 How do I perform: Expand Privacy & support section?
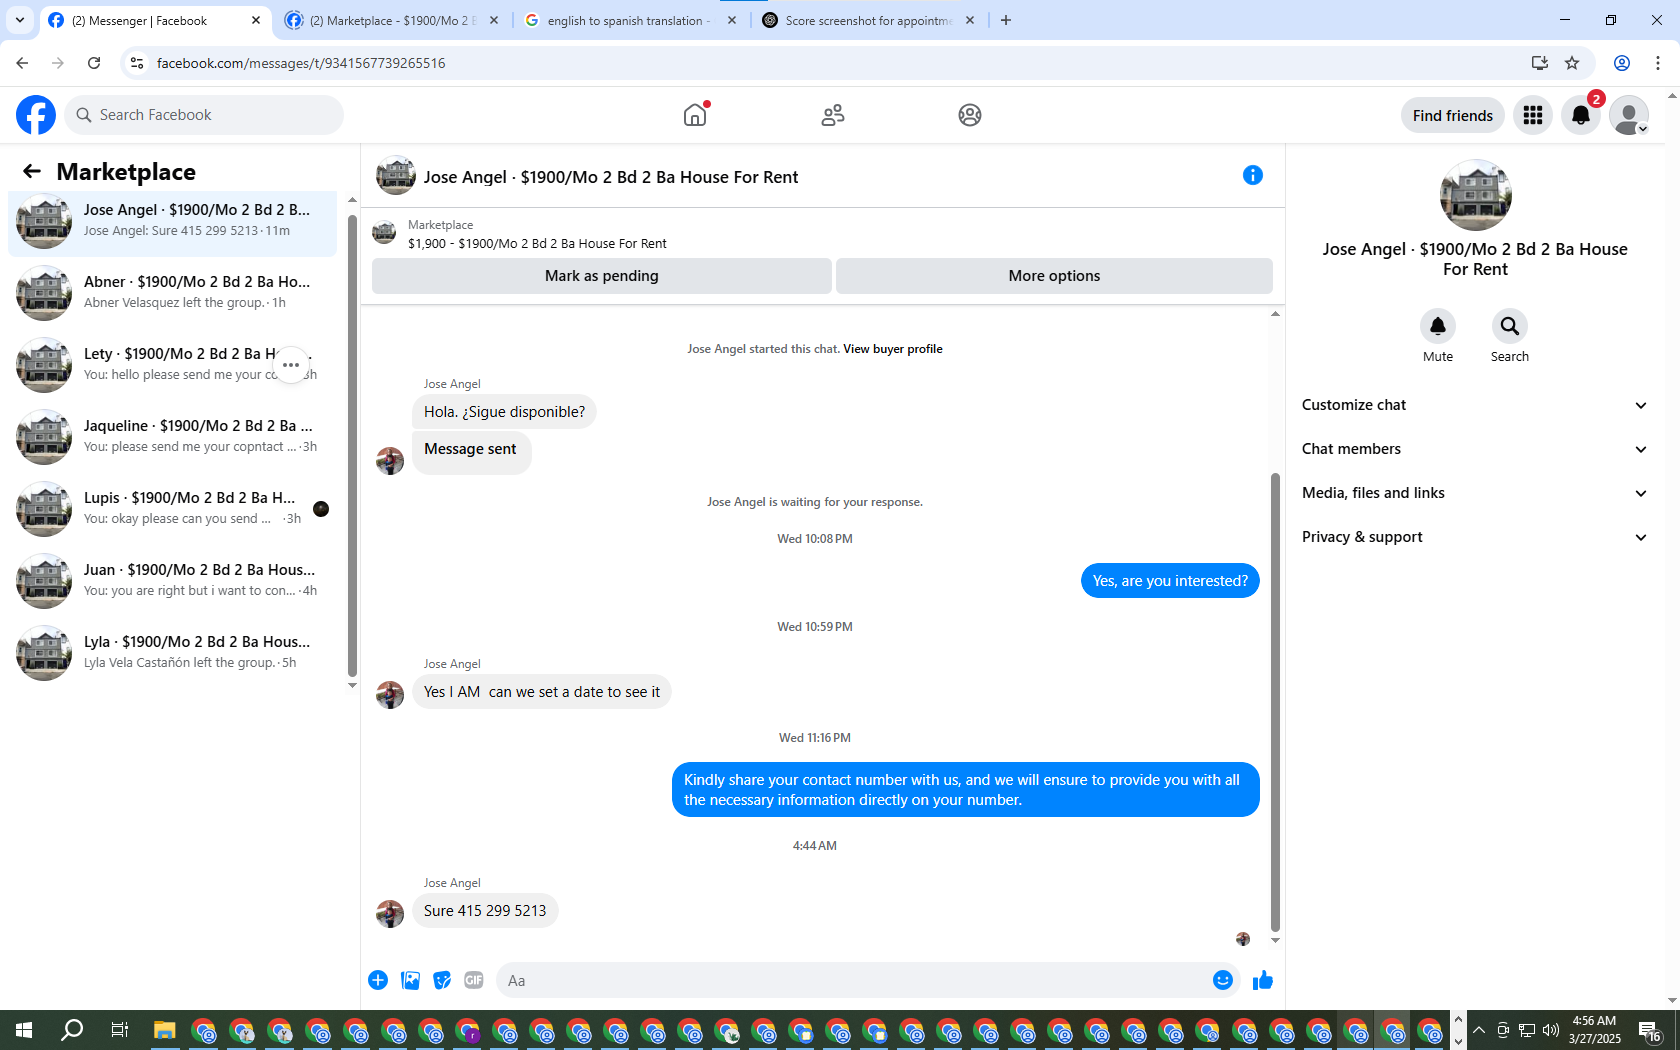pyautogui.click(x=1475, y=537)
